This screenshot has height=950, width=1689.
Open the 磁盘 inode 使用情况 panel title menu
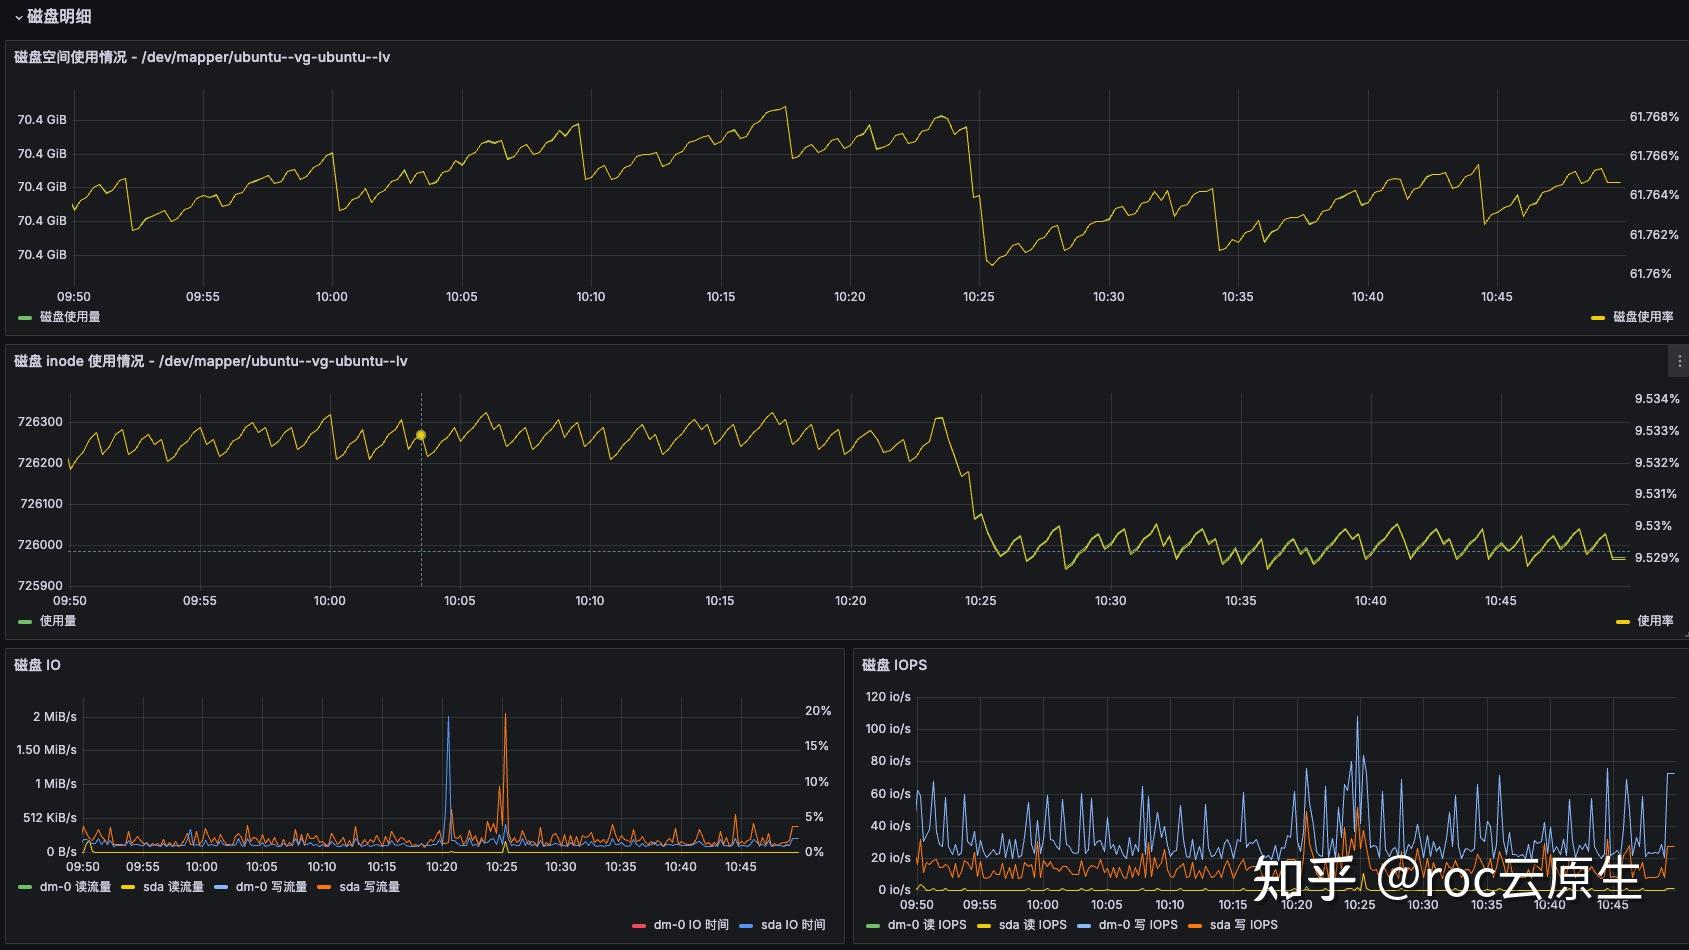click(x=211, y=361)
